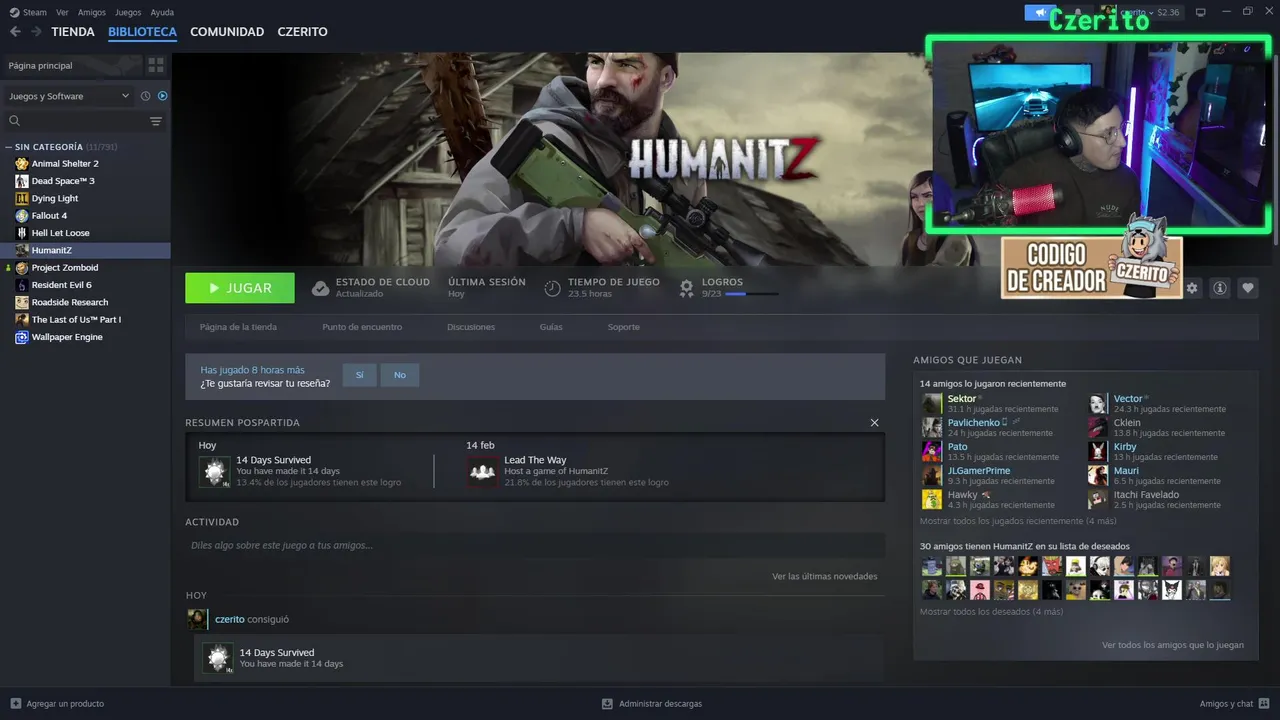Open the Juegos menu
Image resolution: width=1280 pixels, height=720 pixels.
[x=128, y=12]
